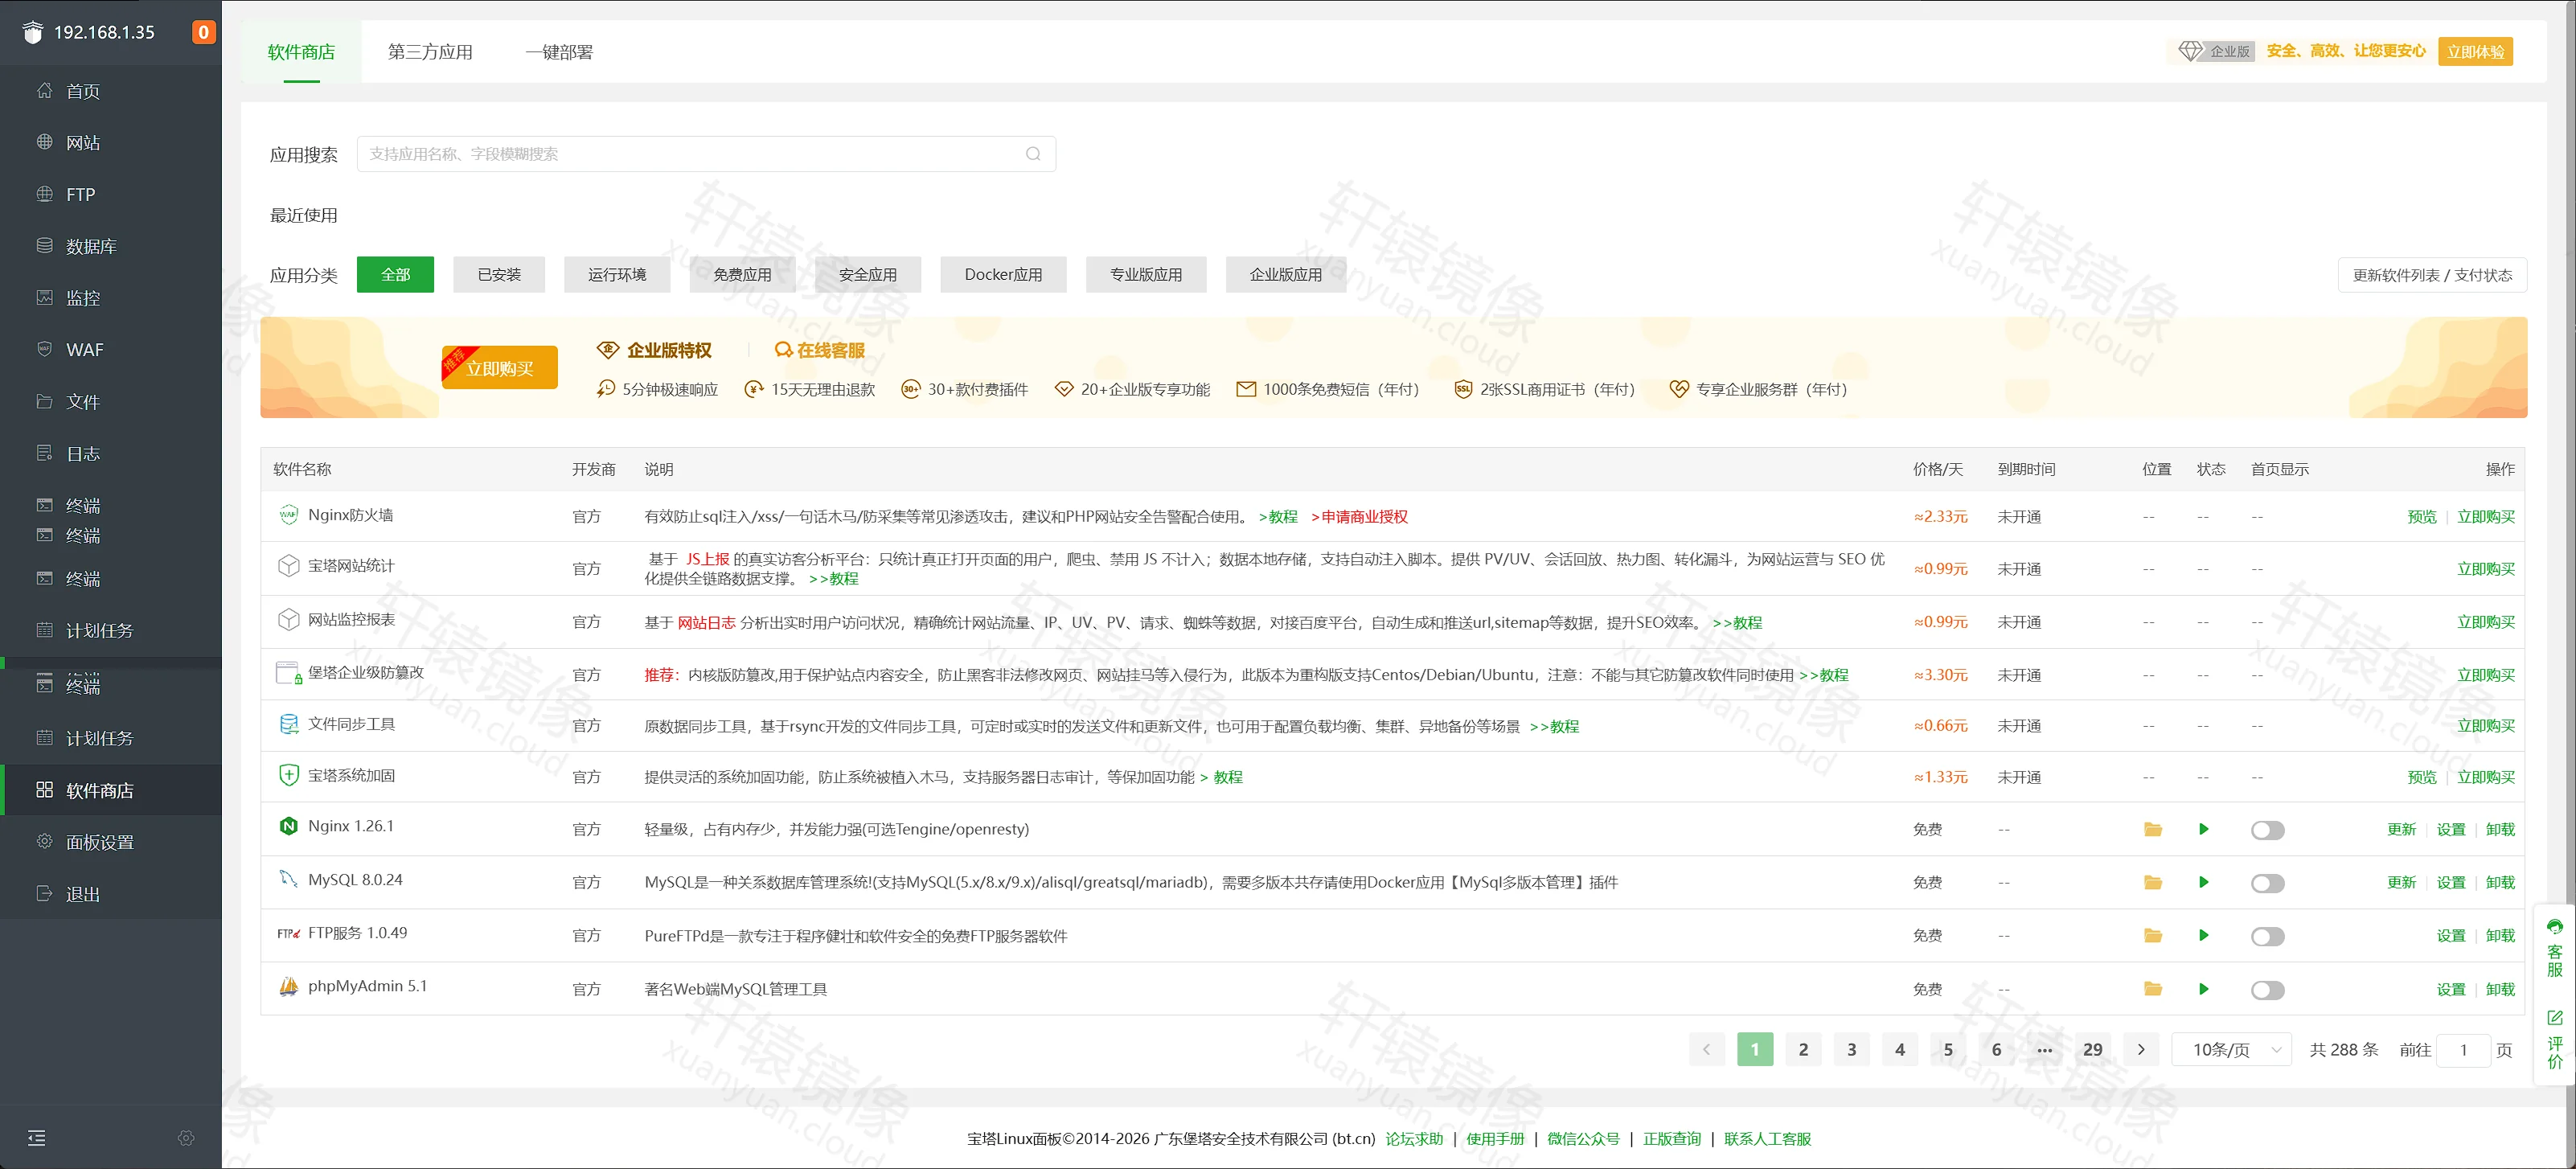Click 设置 for Nginx 1.26.1

2451,829
